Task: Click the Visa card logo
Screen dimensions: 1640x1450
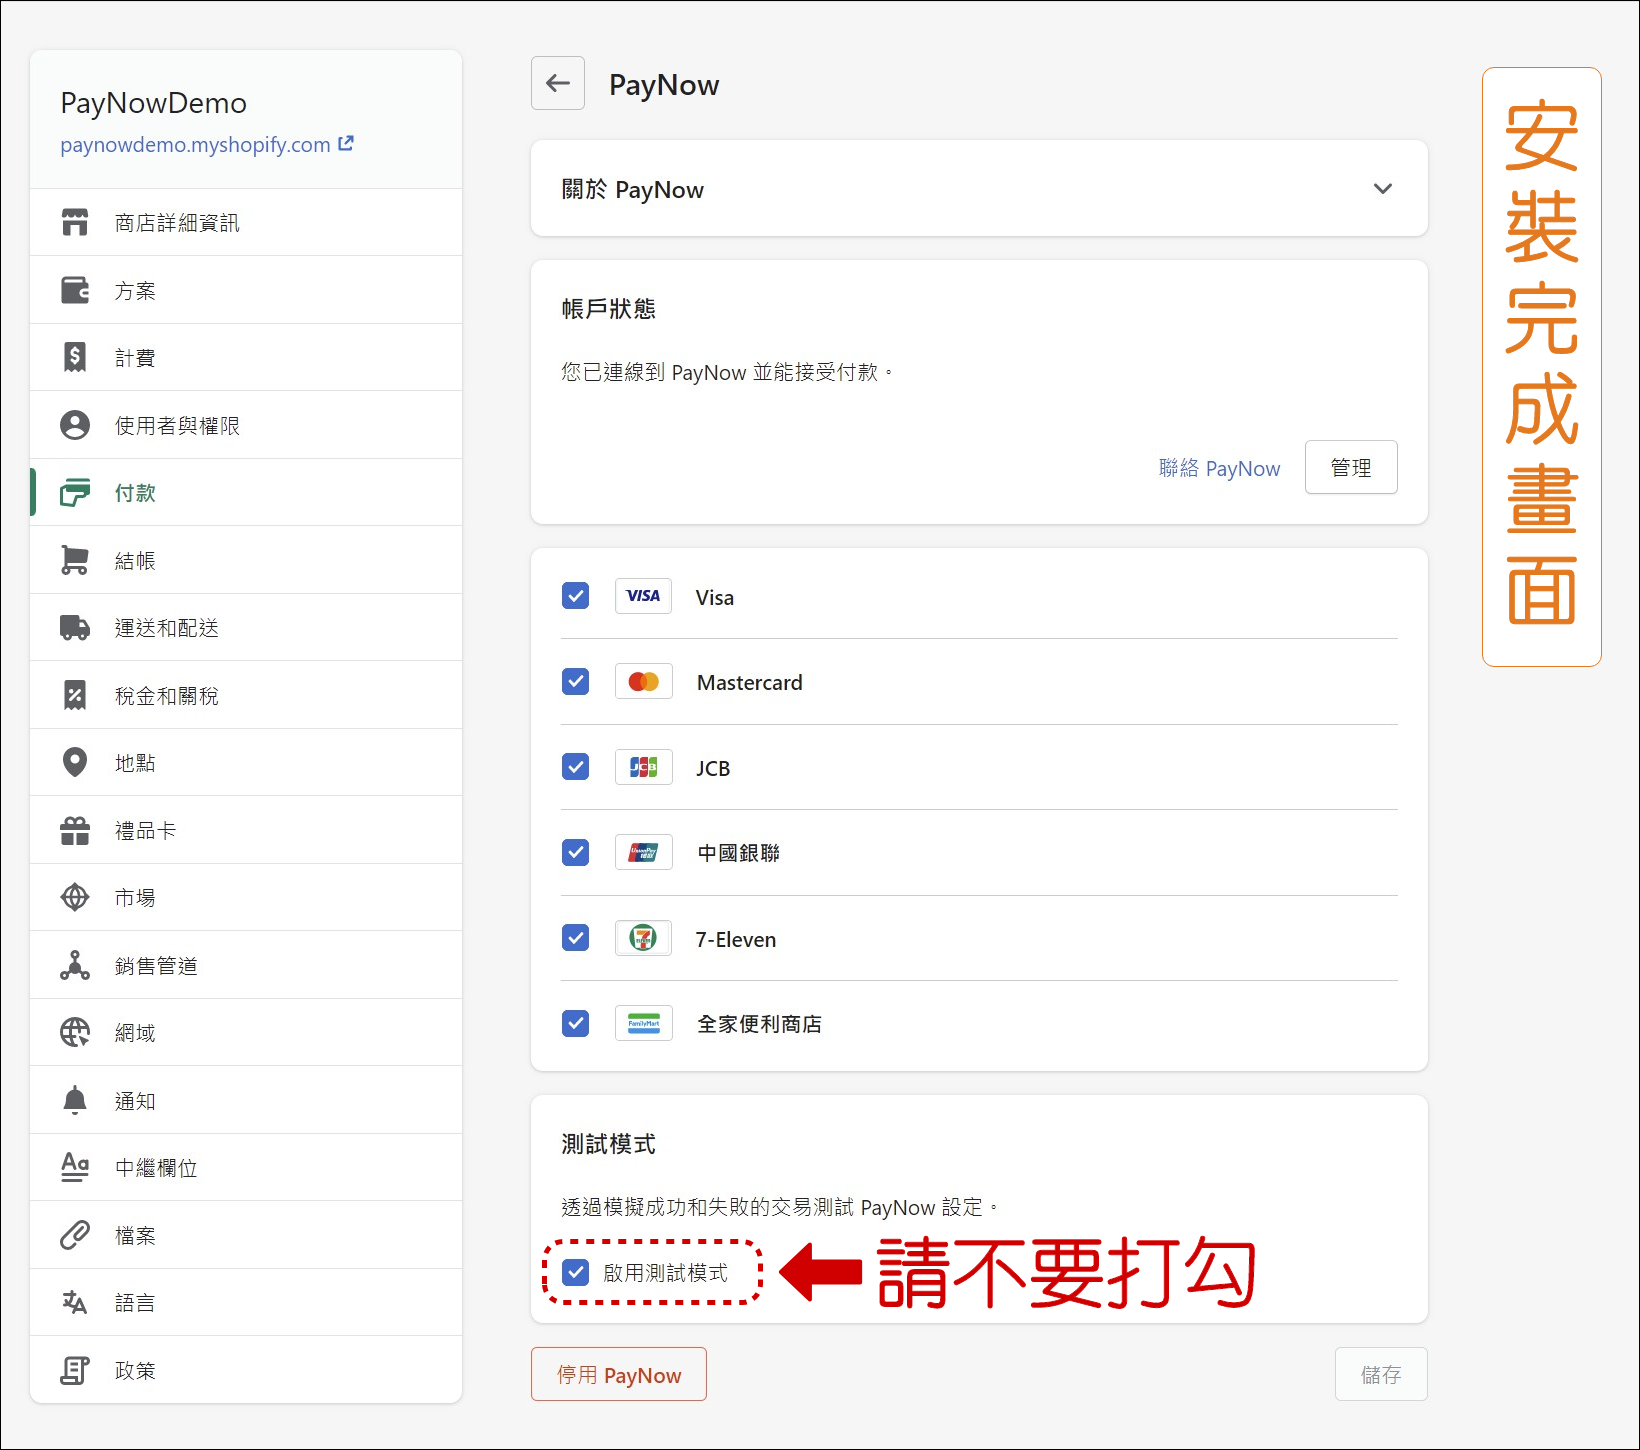Action: coord(643,596)
